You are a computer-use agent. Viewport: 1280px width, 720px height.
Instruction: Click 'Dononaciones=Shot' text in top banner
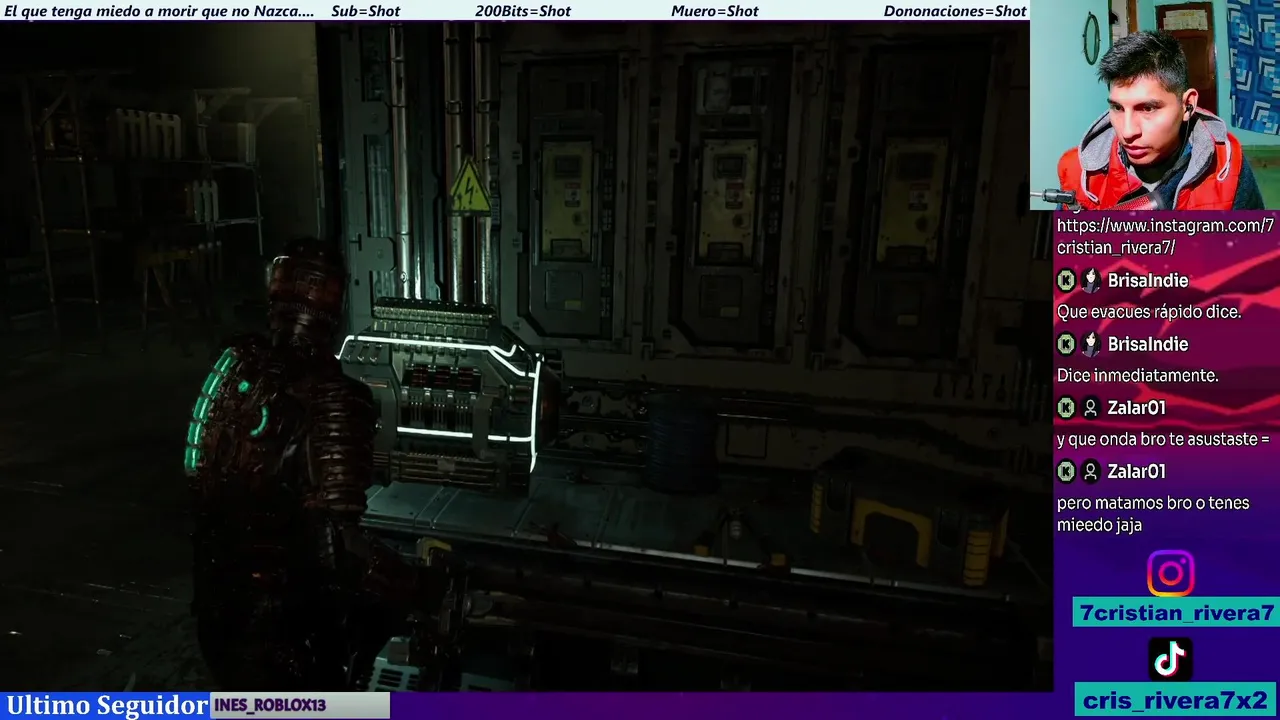[955, 11]
